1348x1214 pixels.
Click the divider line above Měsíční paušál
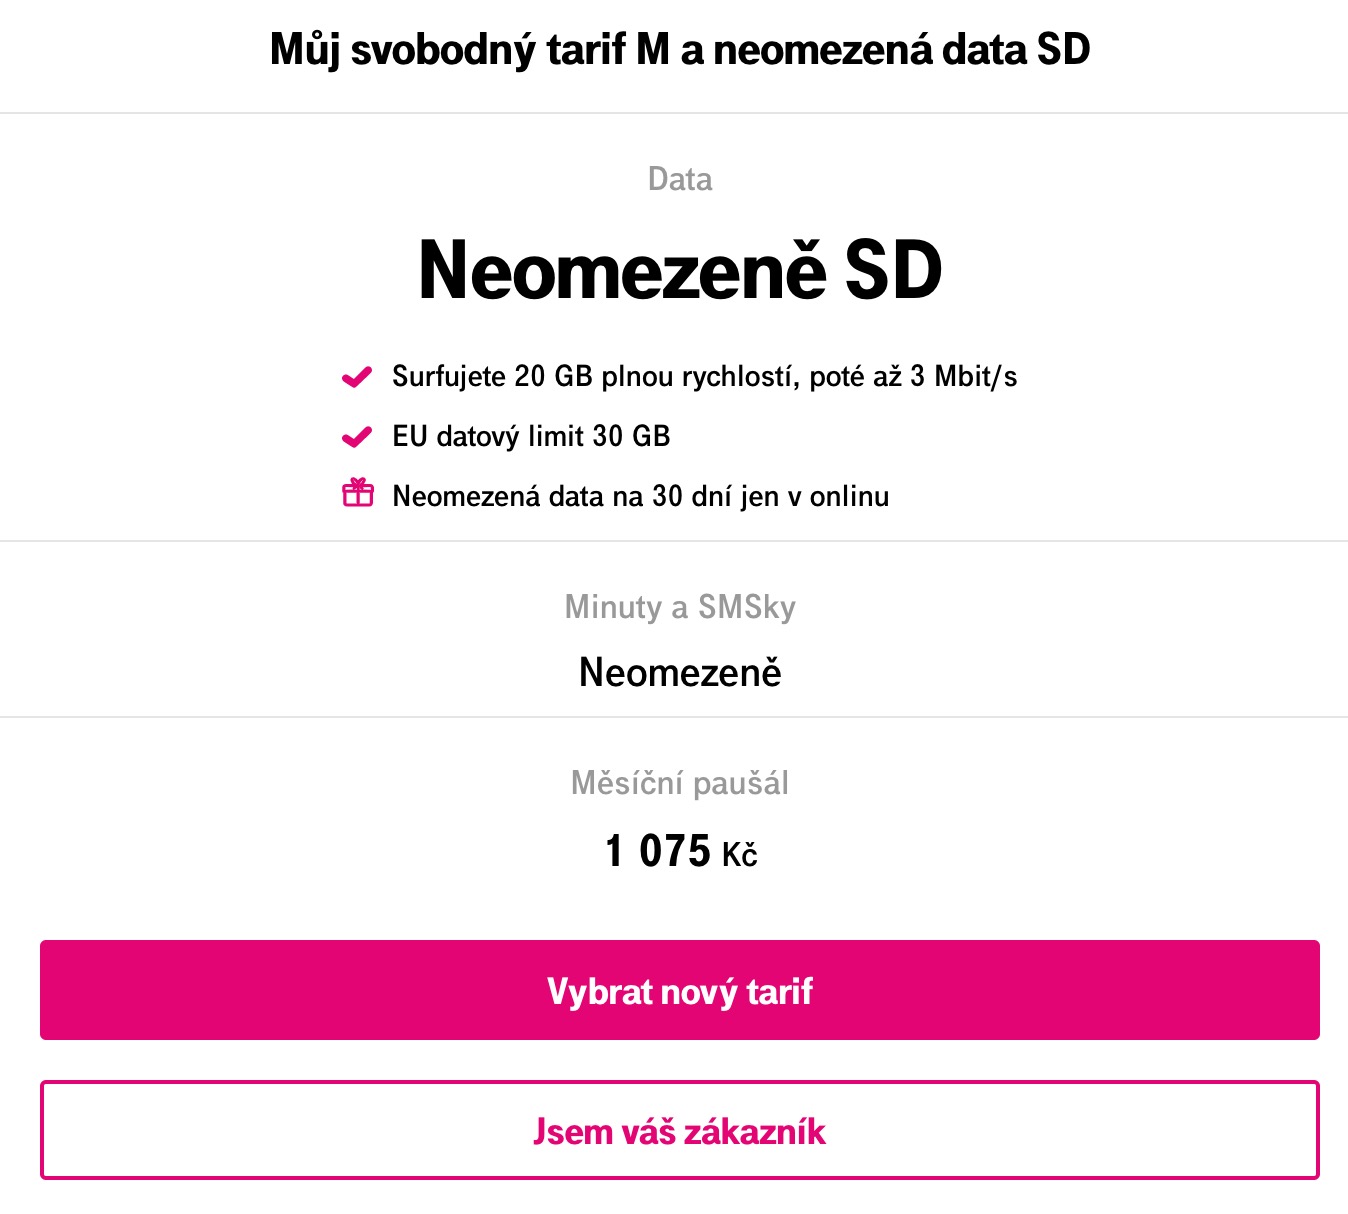674,717
